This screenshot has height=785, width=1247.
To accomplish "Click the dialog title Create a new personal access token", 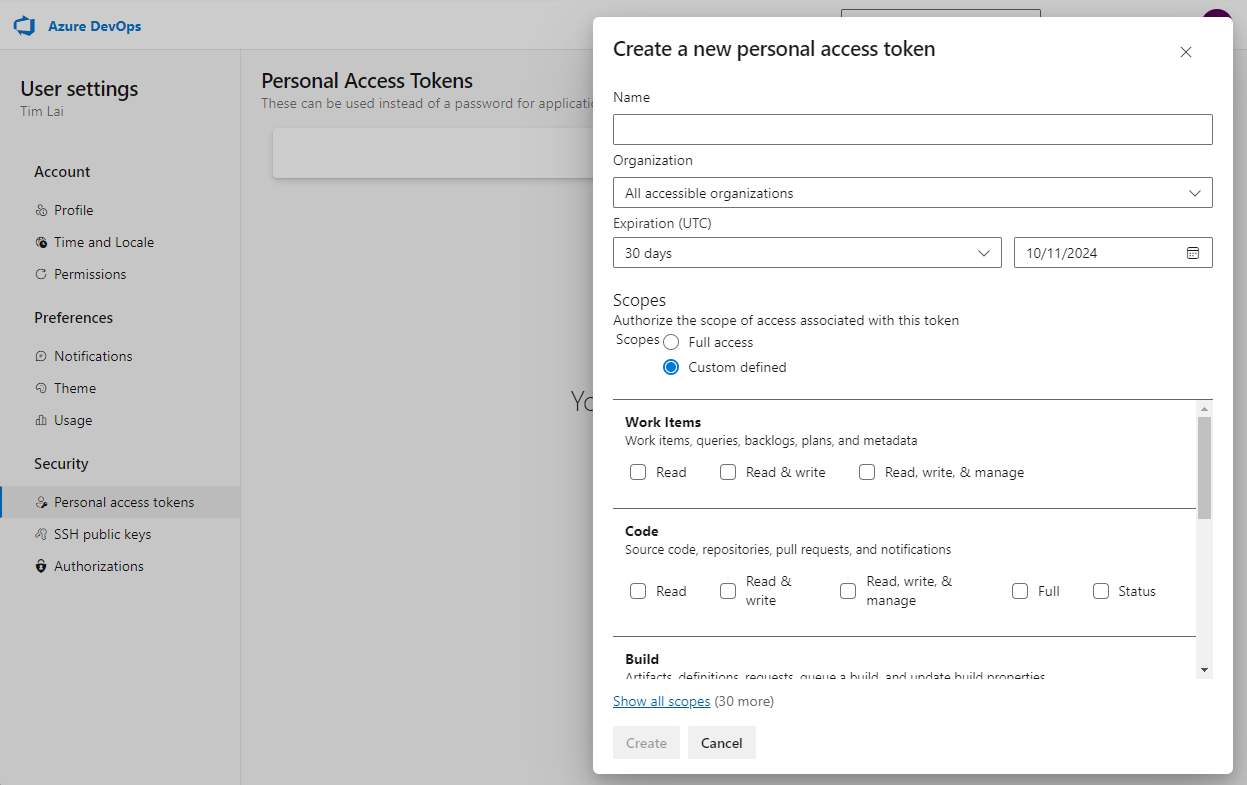I will (x=774, y=49).
